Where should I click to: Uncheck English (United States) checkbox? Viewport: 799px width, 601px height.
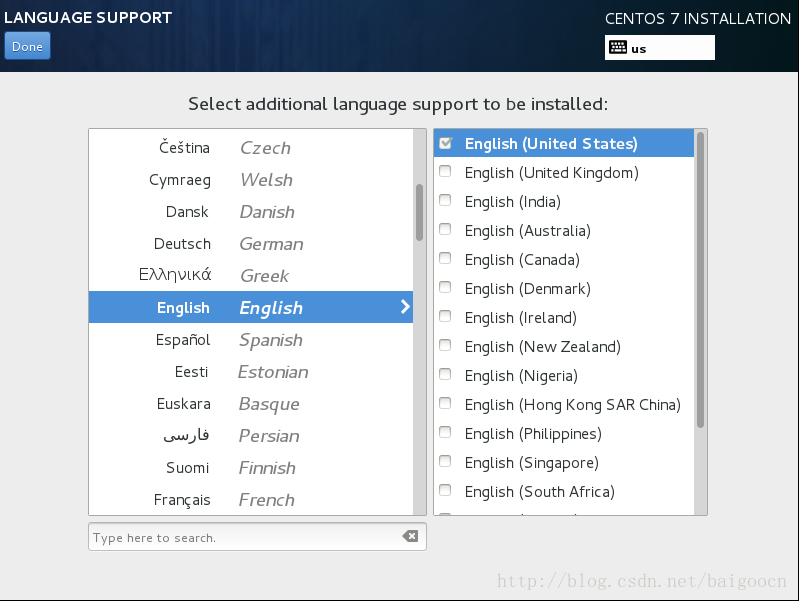pyautogui.click(x=445, y=143)
